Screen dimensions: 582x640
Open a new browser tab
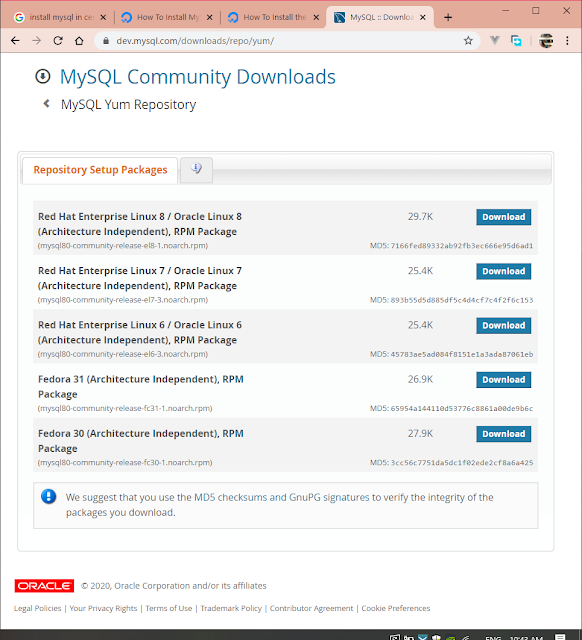coord(448,17)
